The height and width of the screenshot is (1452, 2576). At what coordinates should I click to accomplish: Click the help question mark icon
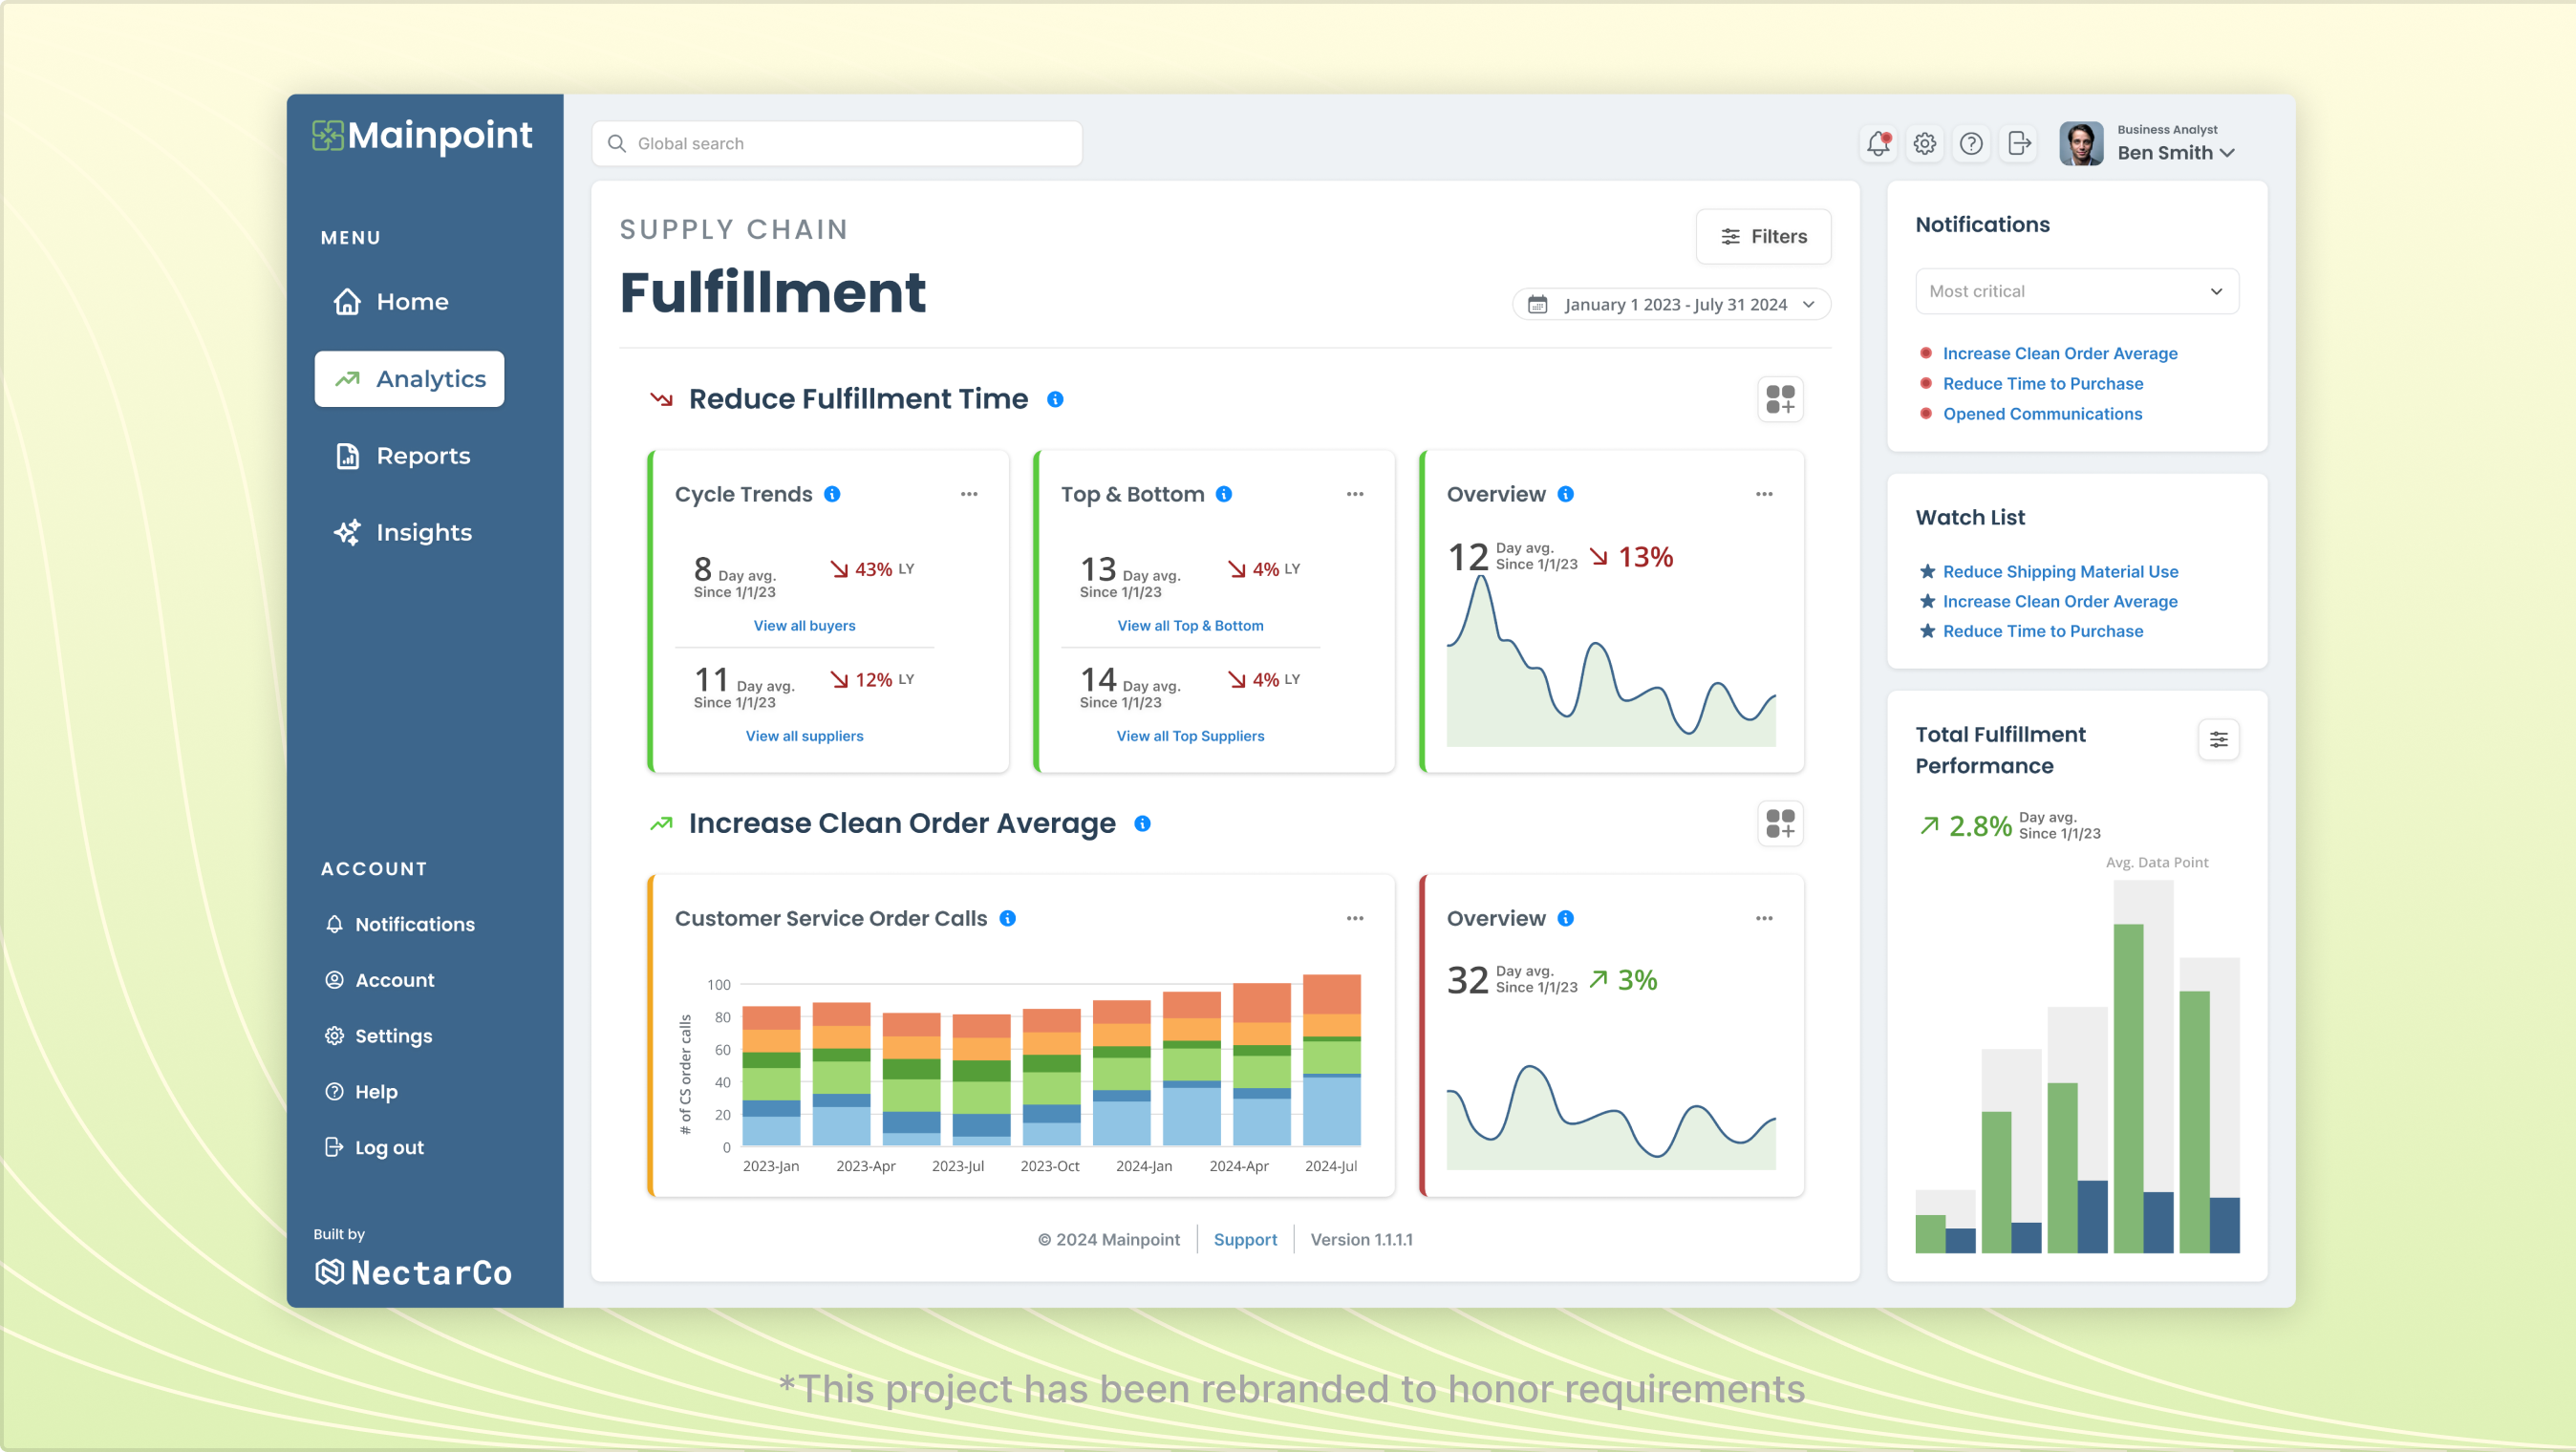click(1971, 144)
